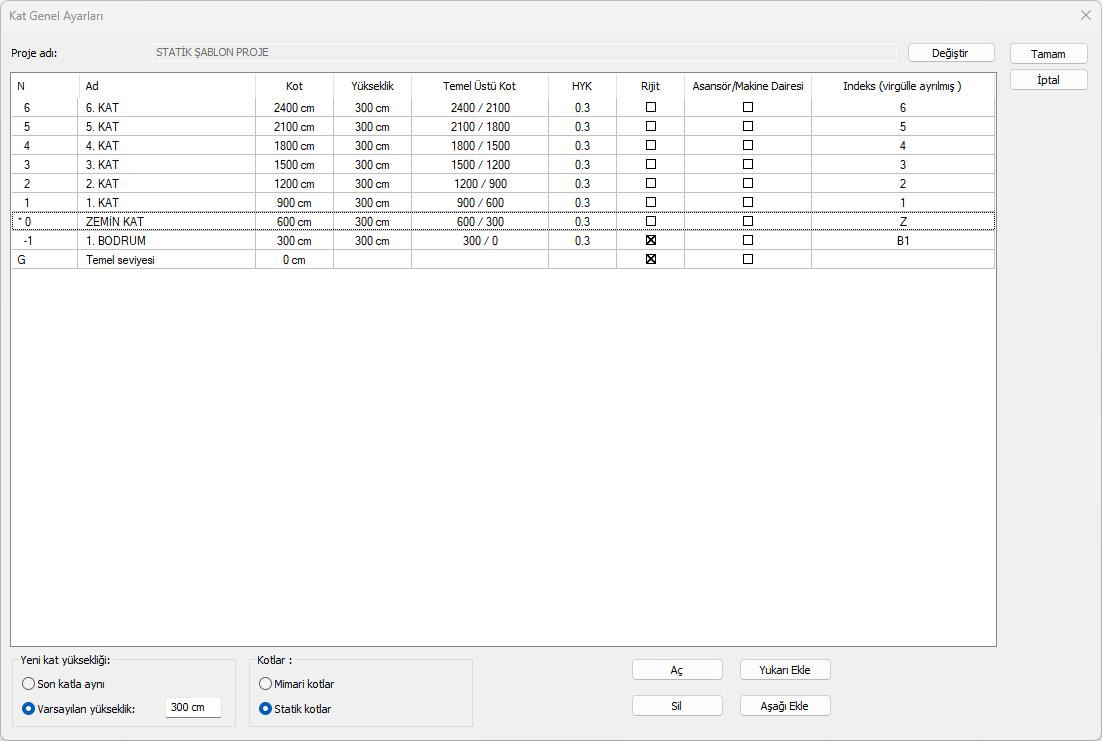Select the 'Varsayılan yükseklik' radio option
The width and height of the screenshot is (1102, 741).
click(x=29, y=708)
